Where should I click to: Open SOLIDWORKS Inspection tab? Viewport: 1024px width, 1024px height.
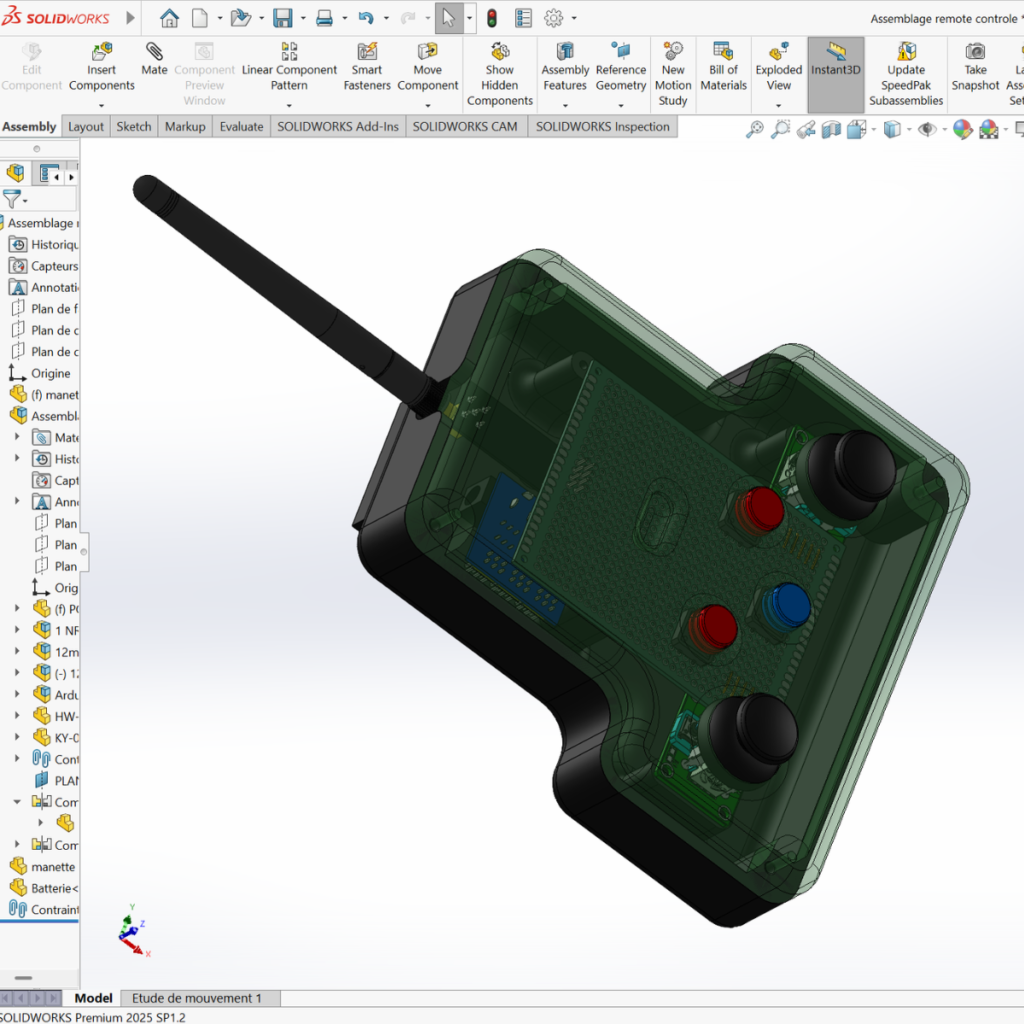(603, 127)
